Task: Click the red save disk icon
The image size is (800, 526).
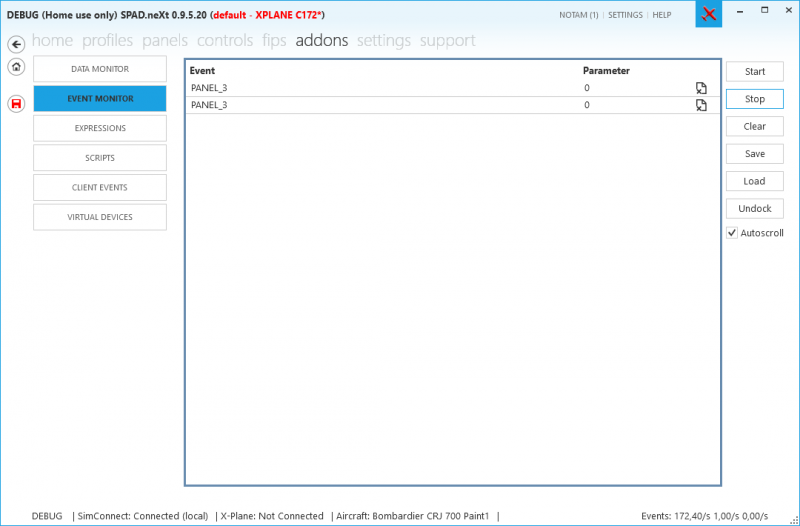Action: [x=16, y=104]
